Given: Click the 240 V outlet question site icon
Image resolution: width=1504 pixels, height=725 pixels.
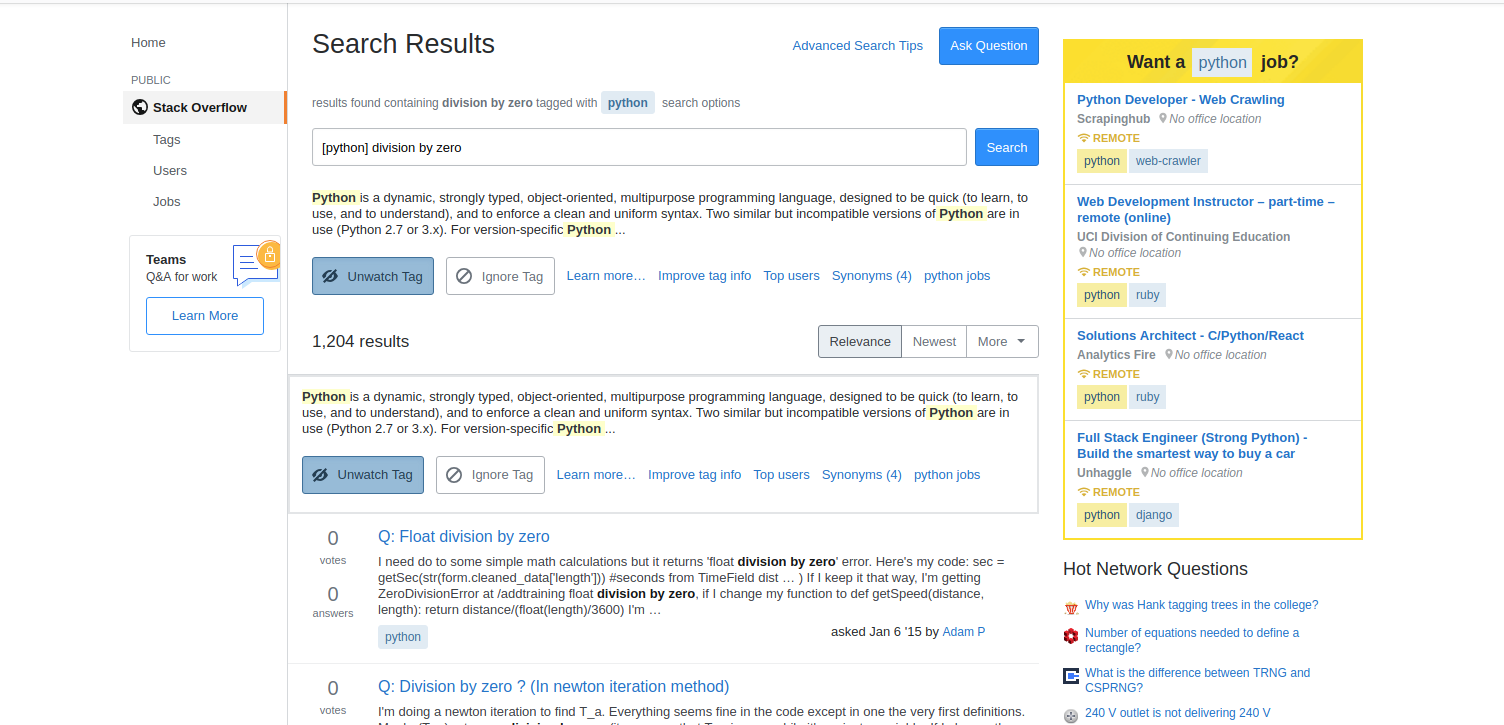Looking at the screenshot, I should [1071, 715].
